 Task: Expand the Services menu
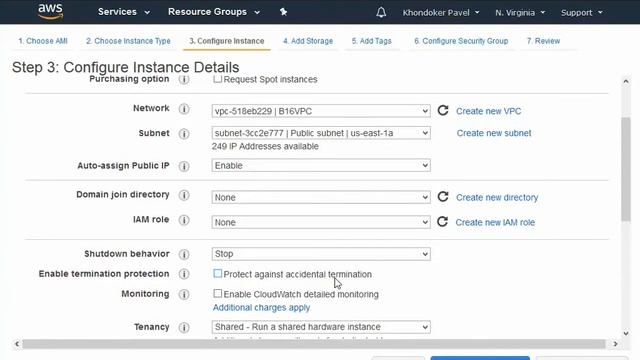(124, 12)
